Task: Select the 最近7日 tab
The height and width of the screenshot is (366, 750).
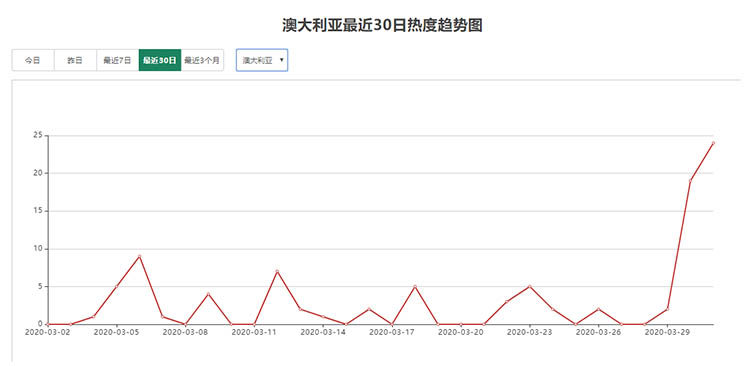Action: (x=118, y=60)
